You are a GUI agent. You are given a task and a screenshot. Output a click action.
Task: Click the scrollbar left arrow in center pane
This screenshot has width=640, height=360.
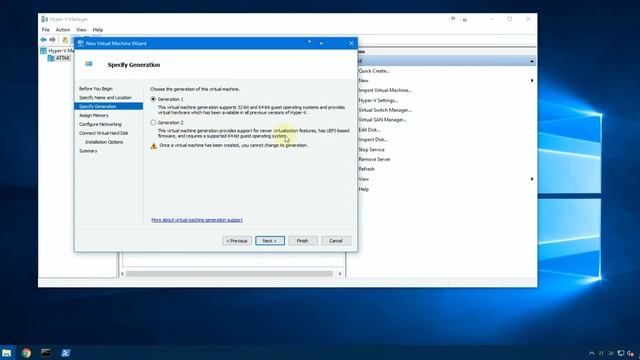(x=122, y=274)
